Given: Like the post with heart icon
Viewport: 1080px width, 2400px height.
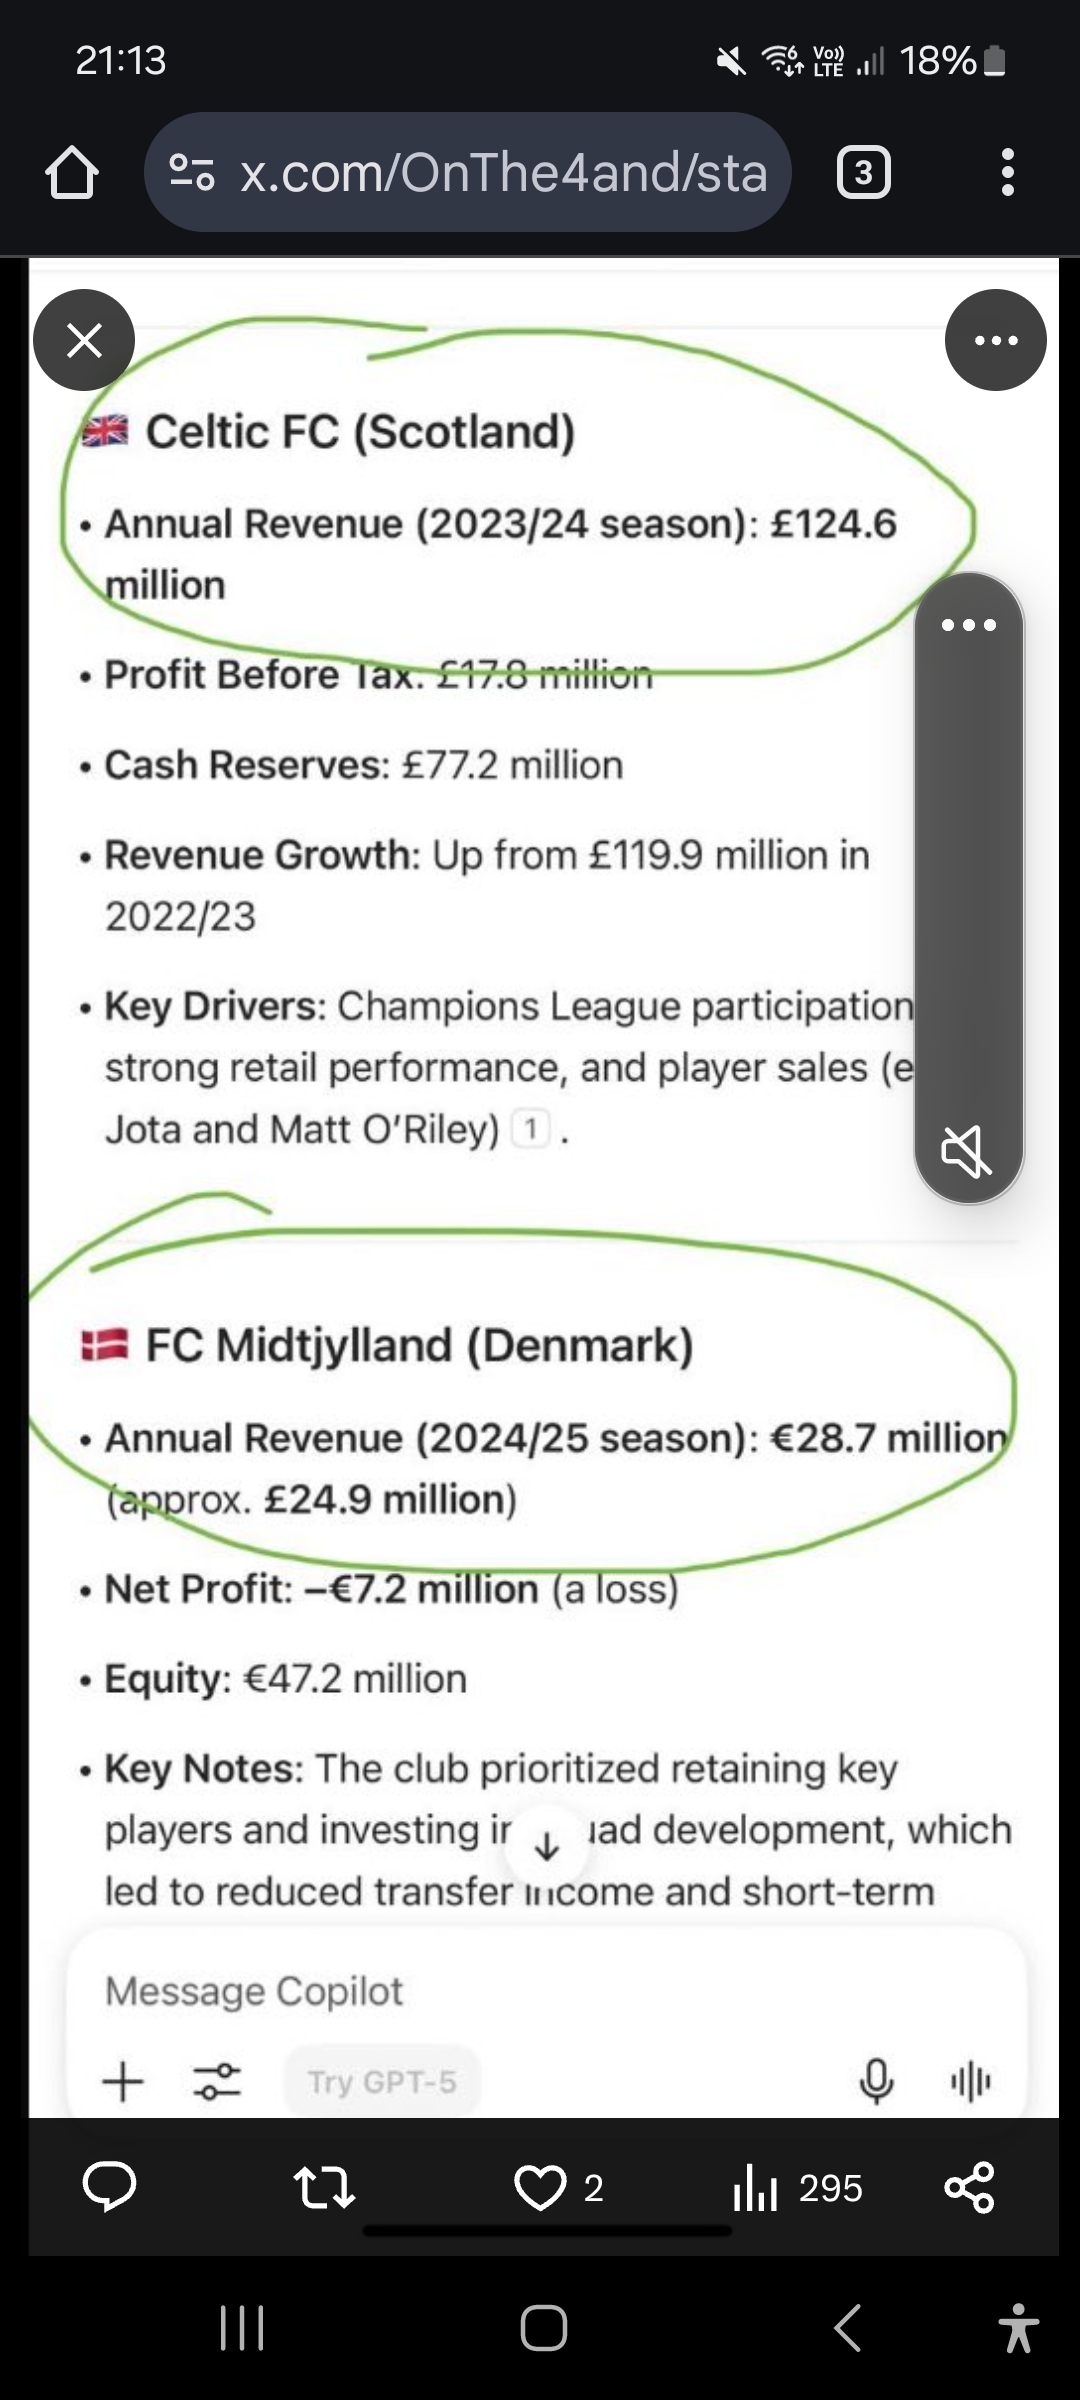Looking at the screenshot, I should pyautogui.click(x=540, y=2188).
